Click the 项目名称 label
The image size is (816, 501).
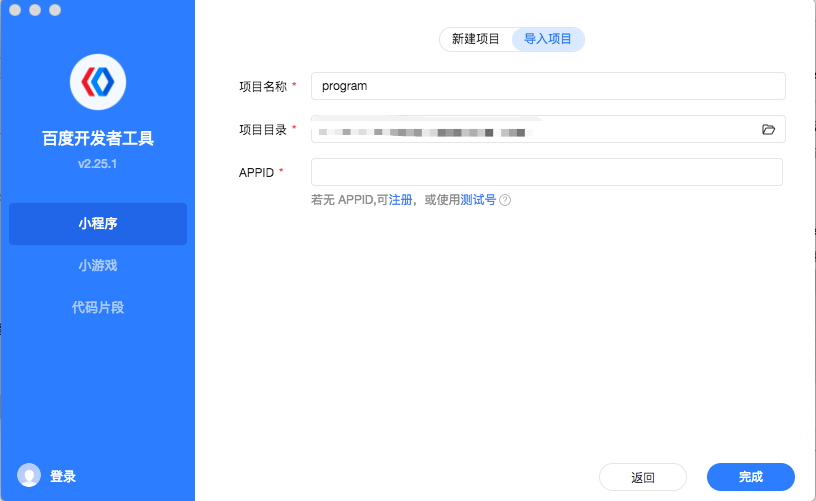pos(263,86)
